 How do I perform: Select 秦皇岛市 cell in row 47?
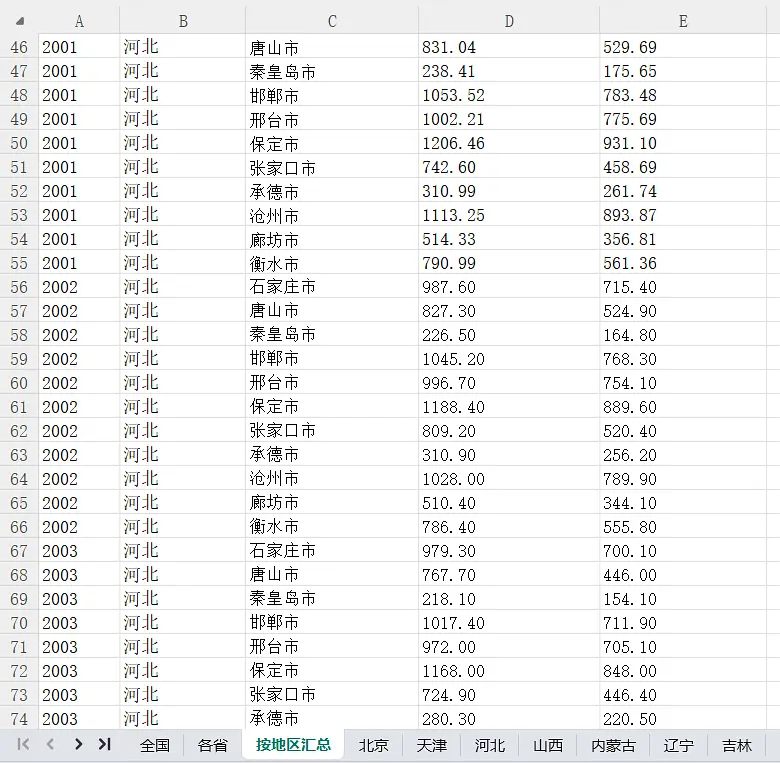[x=332, y=71]
